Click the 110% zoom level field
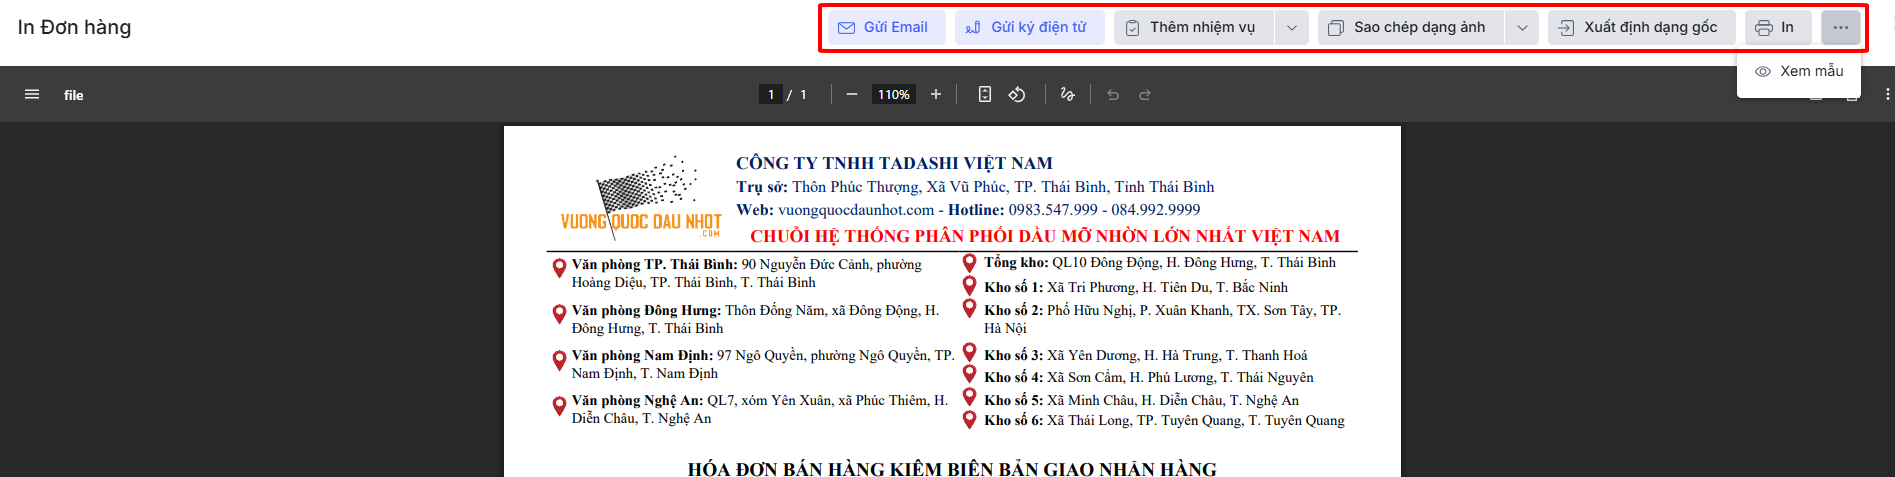1895x477 pixels. pos(893,95)
